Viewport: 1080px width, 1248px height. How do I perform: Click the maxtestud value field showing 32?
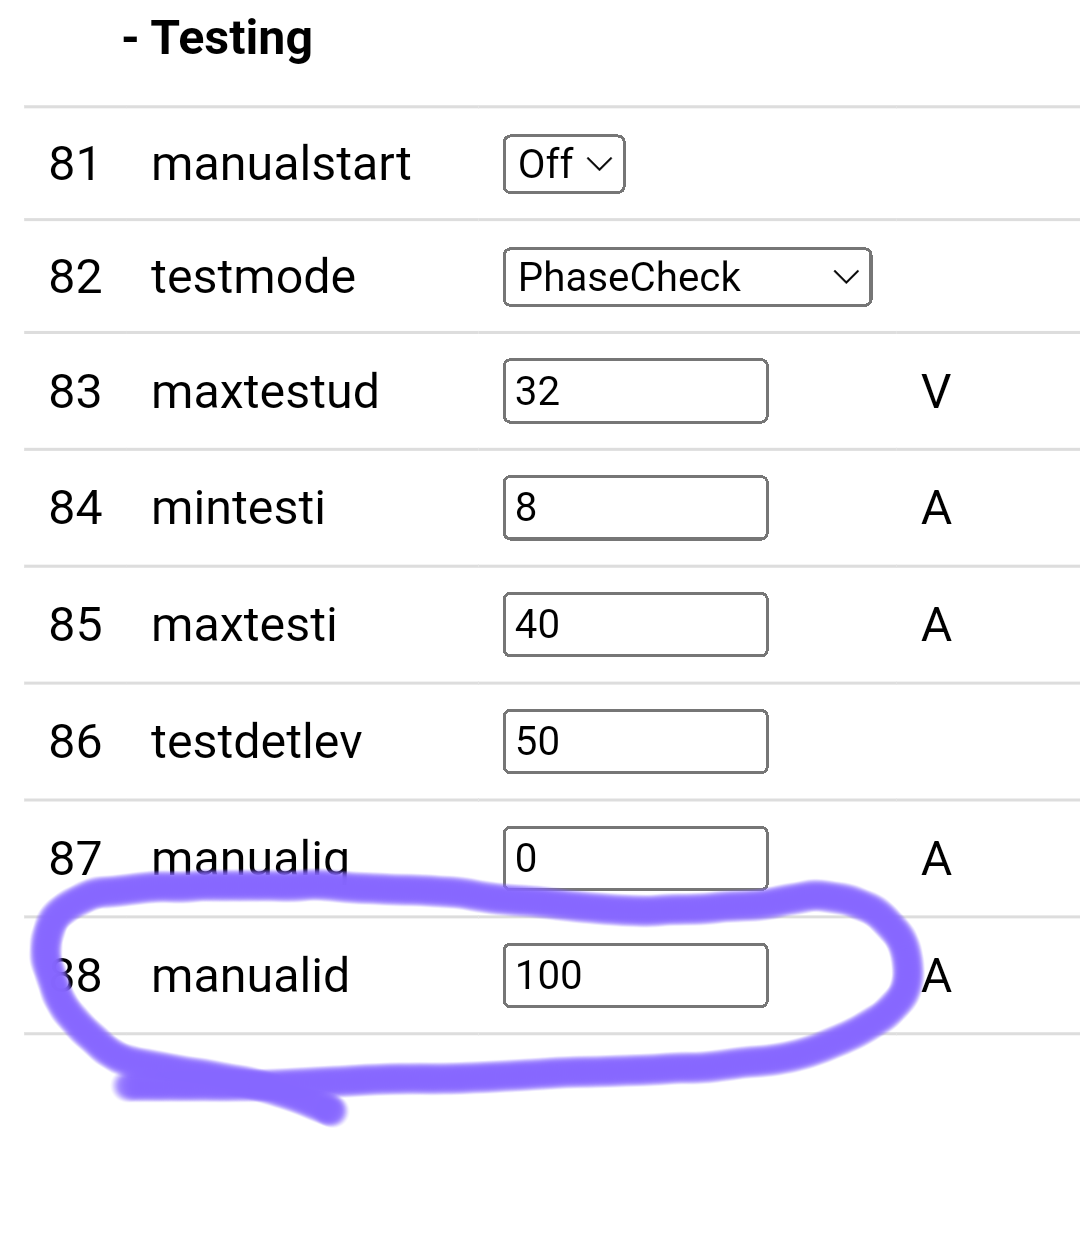click(636, 391)
